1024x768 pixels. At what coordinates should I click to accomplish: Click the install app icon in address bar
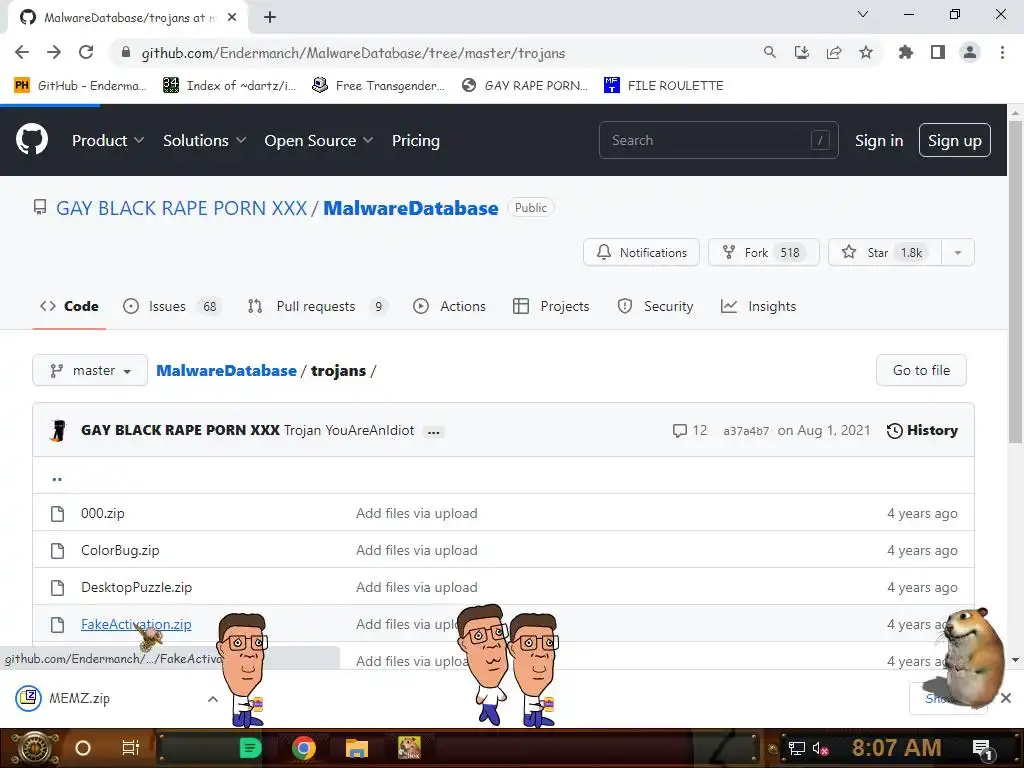[802, 52]
